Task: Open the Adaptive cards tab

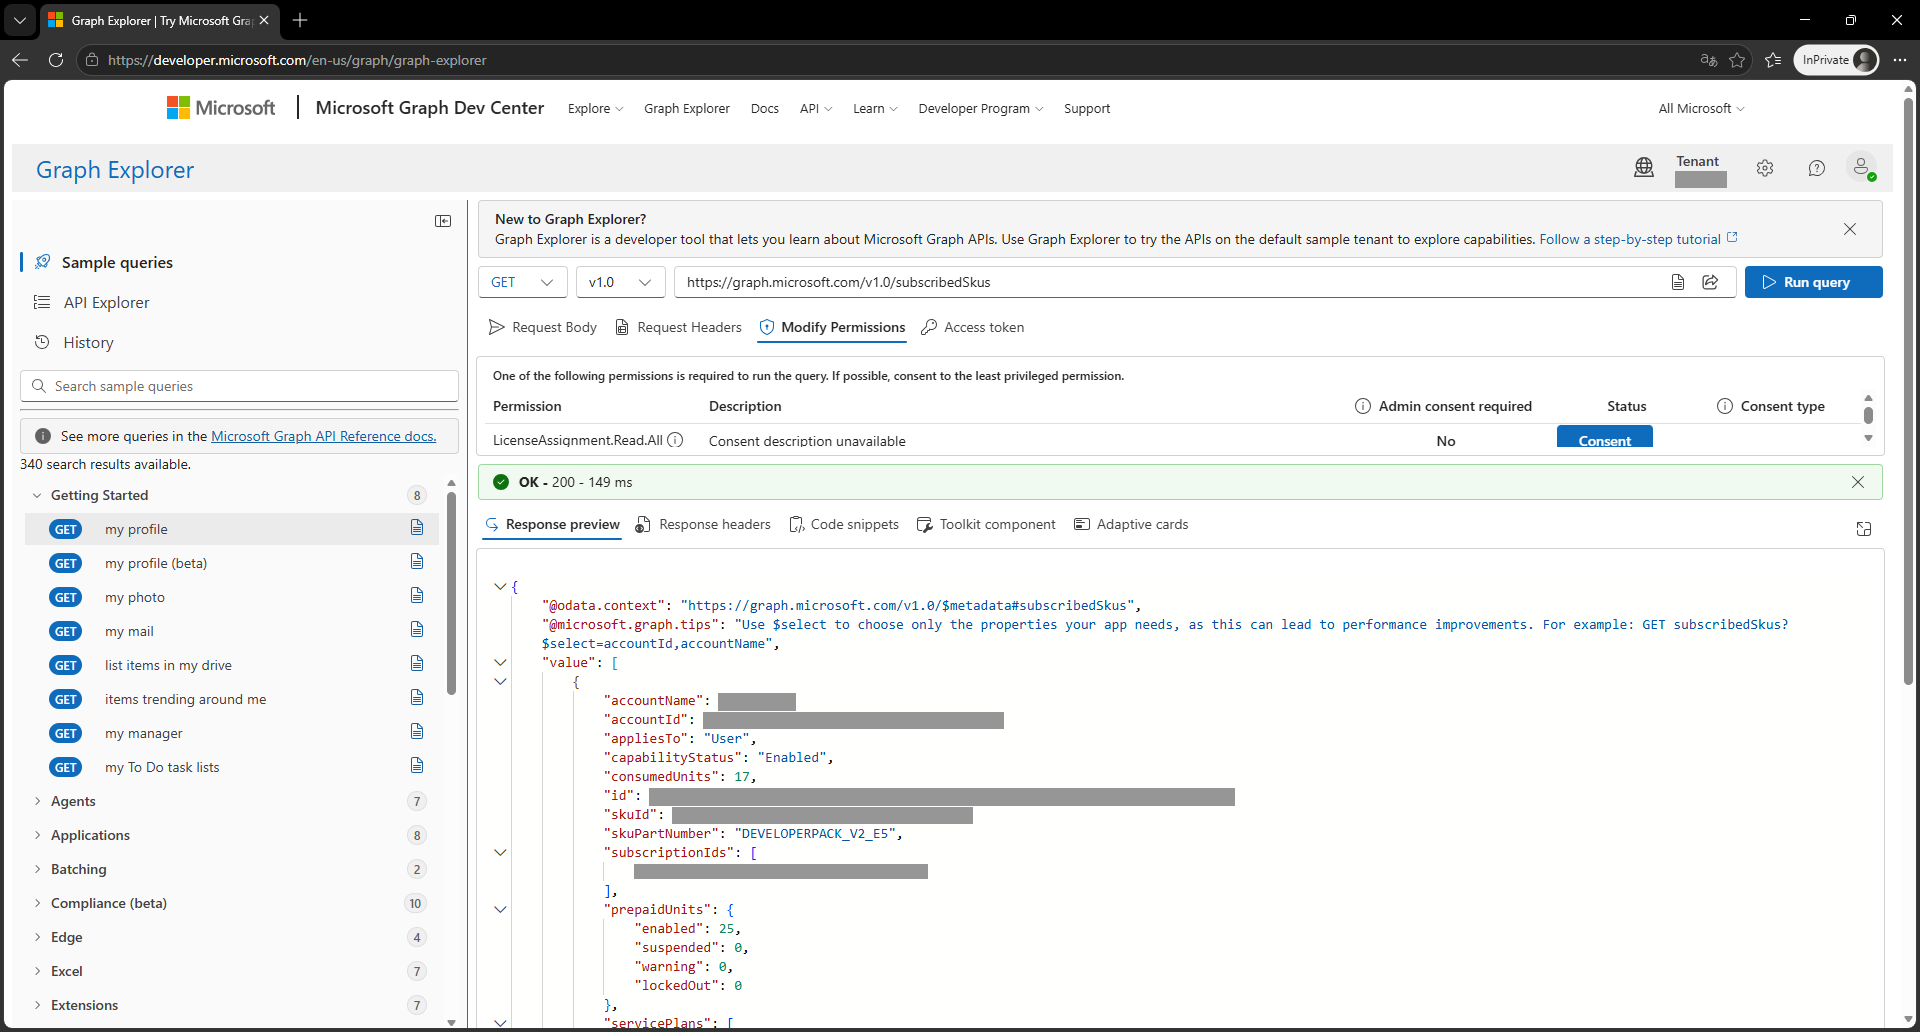Action: tap(1131, 524)
